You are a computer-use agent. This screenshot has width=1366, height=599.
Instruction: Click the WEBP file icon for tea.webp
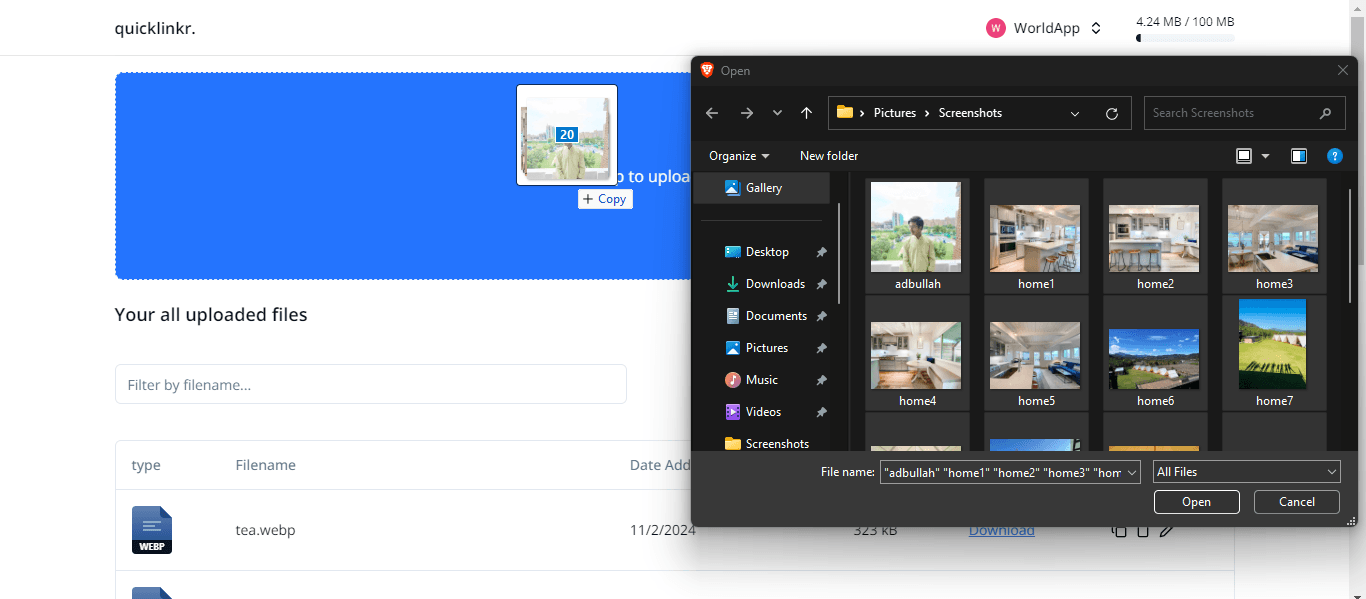point(152,530)
